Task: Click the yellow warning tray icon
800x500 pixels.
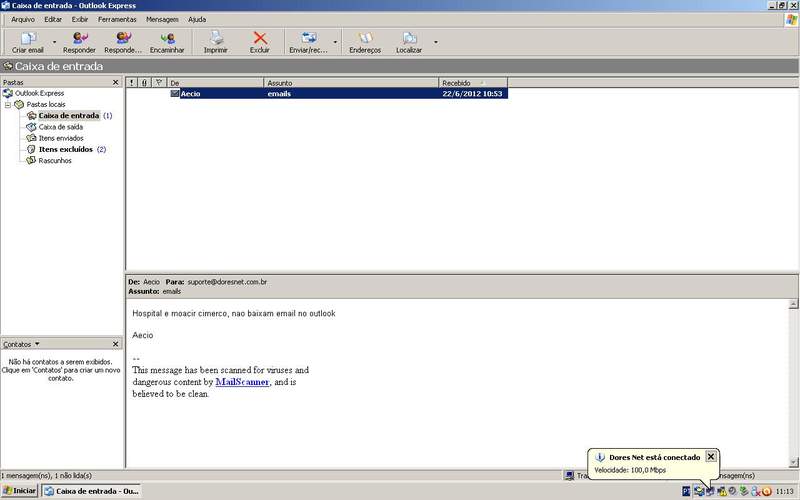Action: coord(722,491)
